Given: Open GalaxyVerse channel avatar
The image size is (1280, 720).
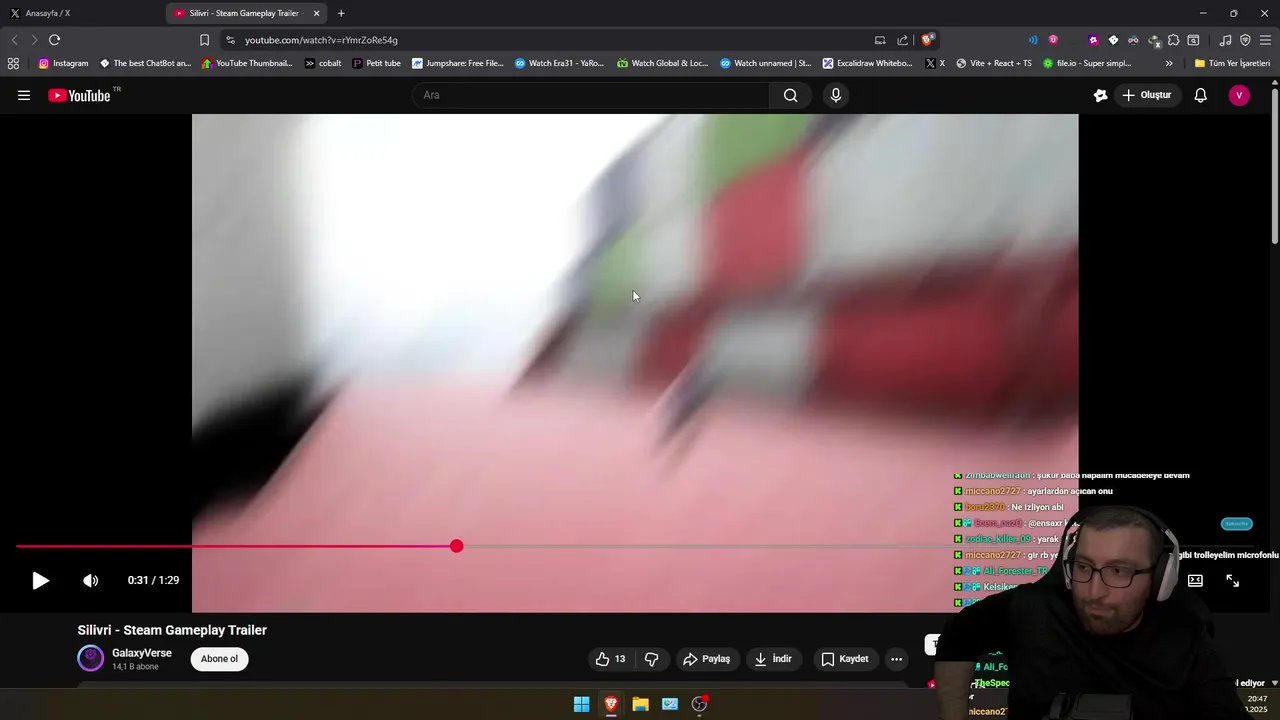Looking at the screenshot, I should point(90,658).
